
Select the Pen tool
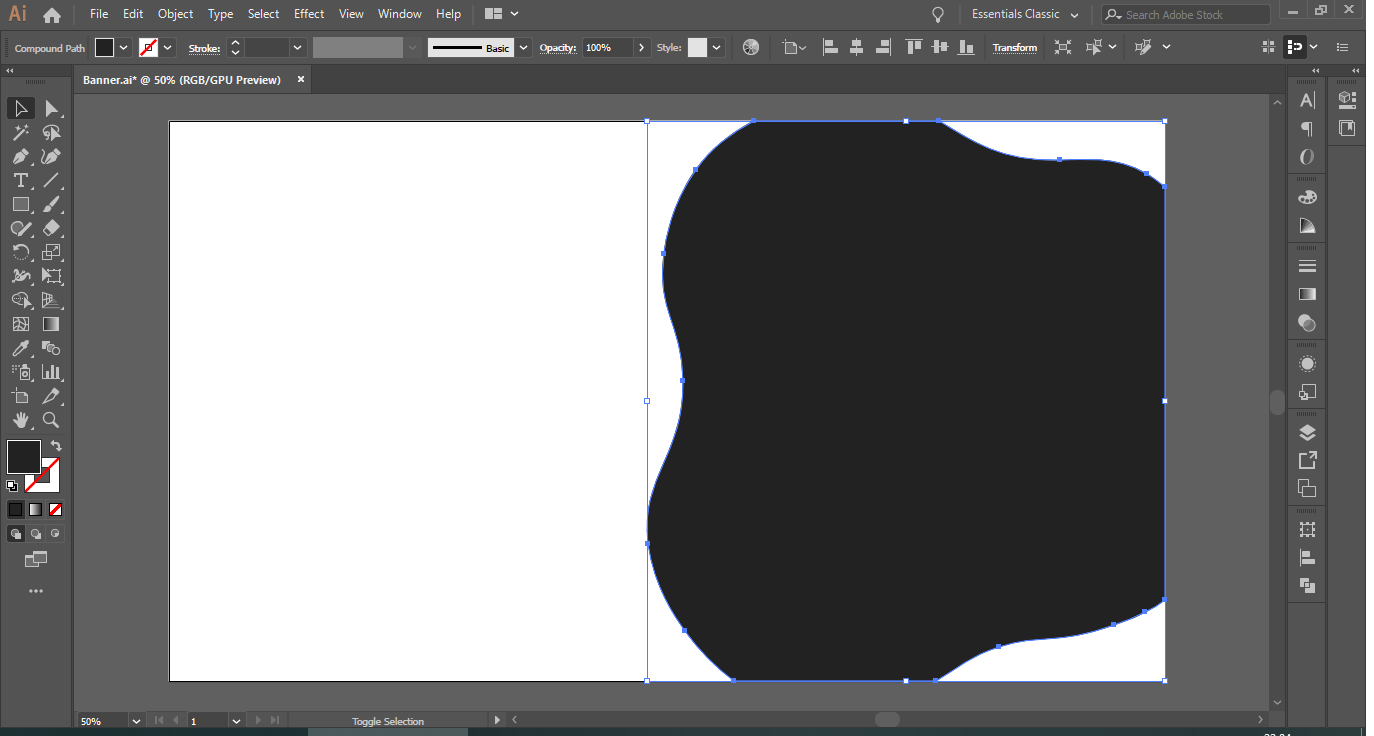[21, 156]
